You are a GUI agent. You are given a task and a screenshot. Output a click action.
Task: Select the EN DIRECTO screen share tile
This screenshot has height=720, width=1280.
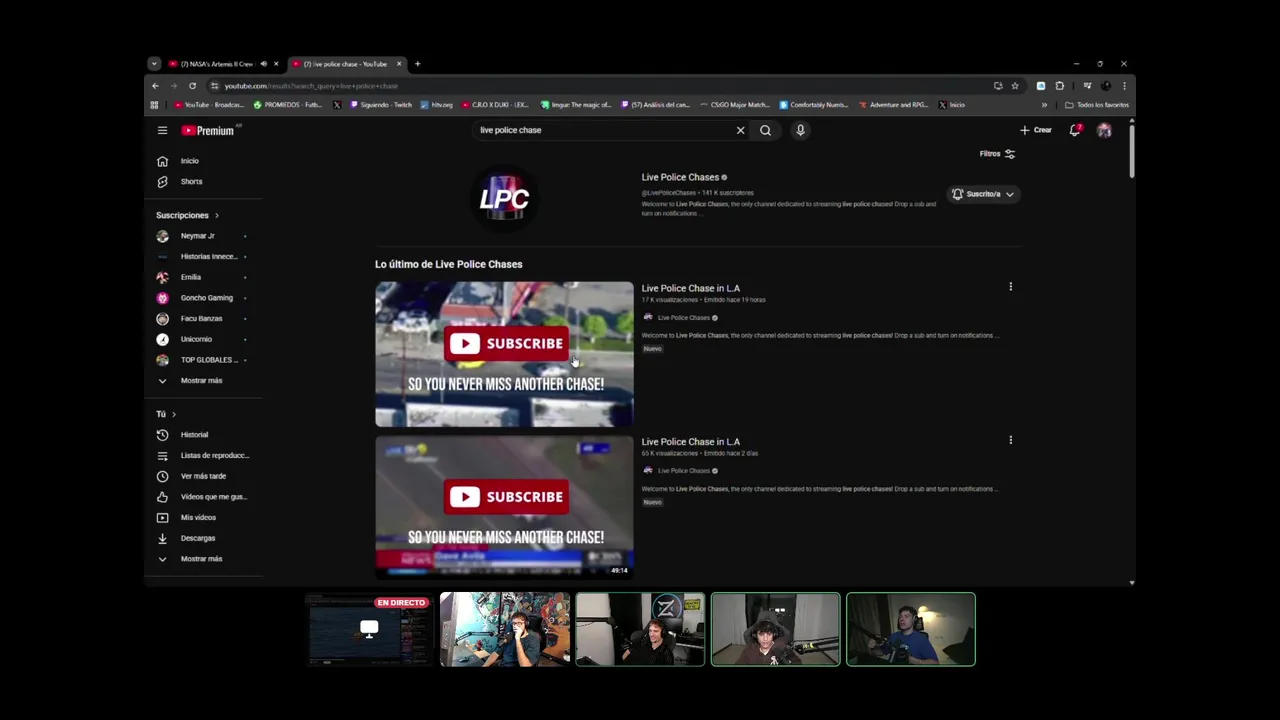369,630
